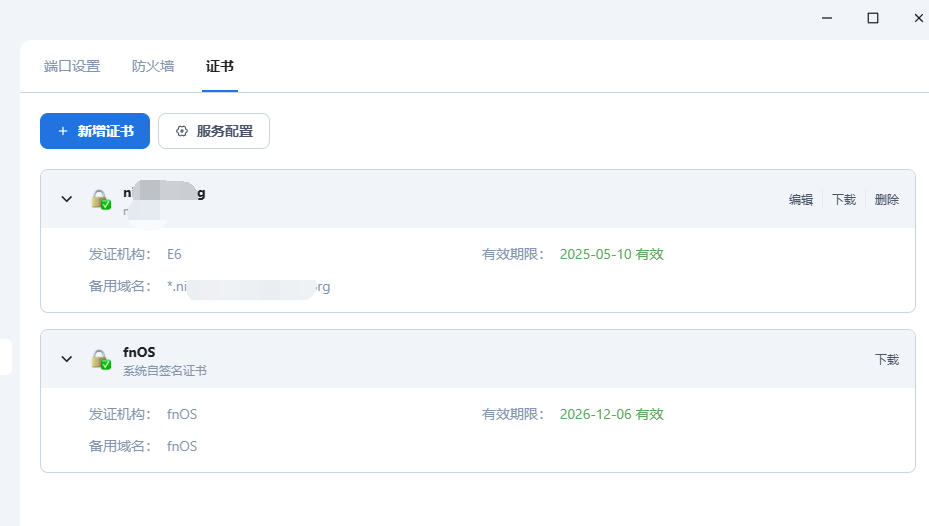Click the 2026-12-06 有效 validity text

[611, 414]
